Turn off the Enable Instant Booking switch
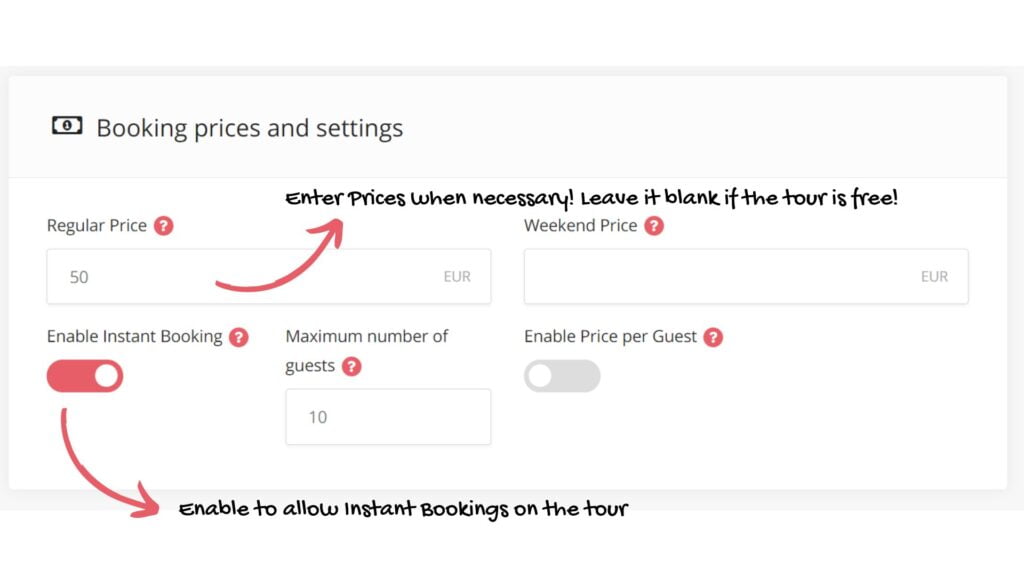 (85, 376)
